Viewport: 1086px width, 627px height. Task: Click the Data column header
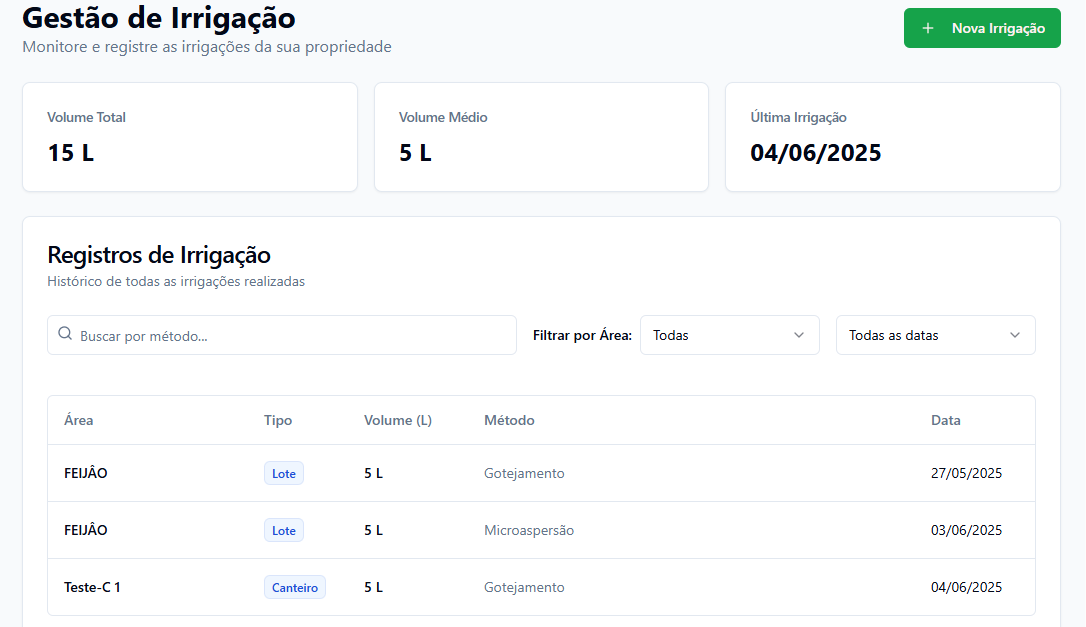click(945, 421)
